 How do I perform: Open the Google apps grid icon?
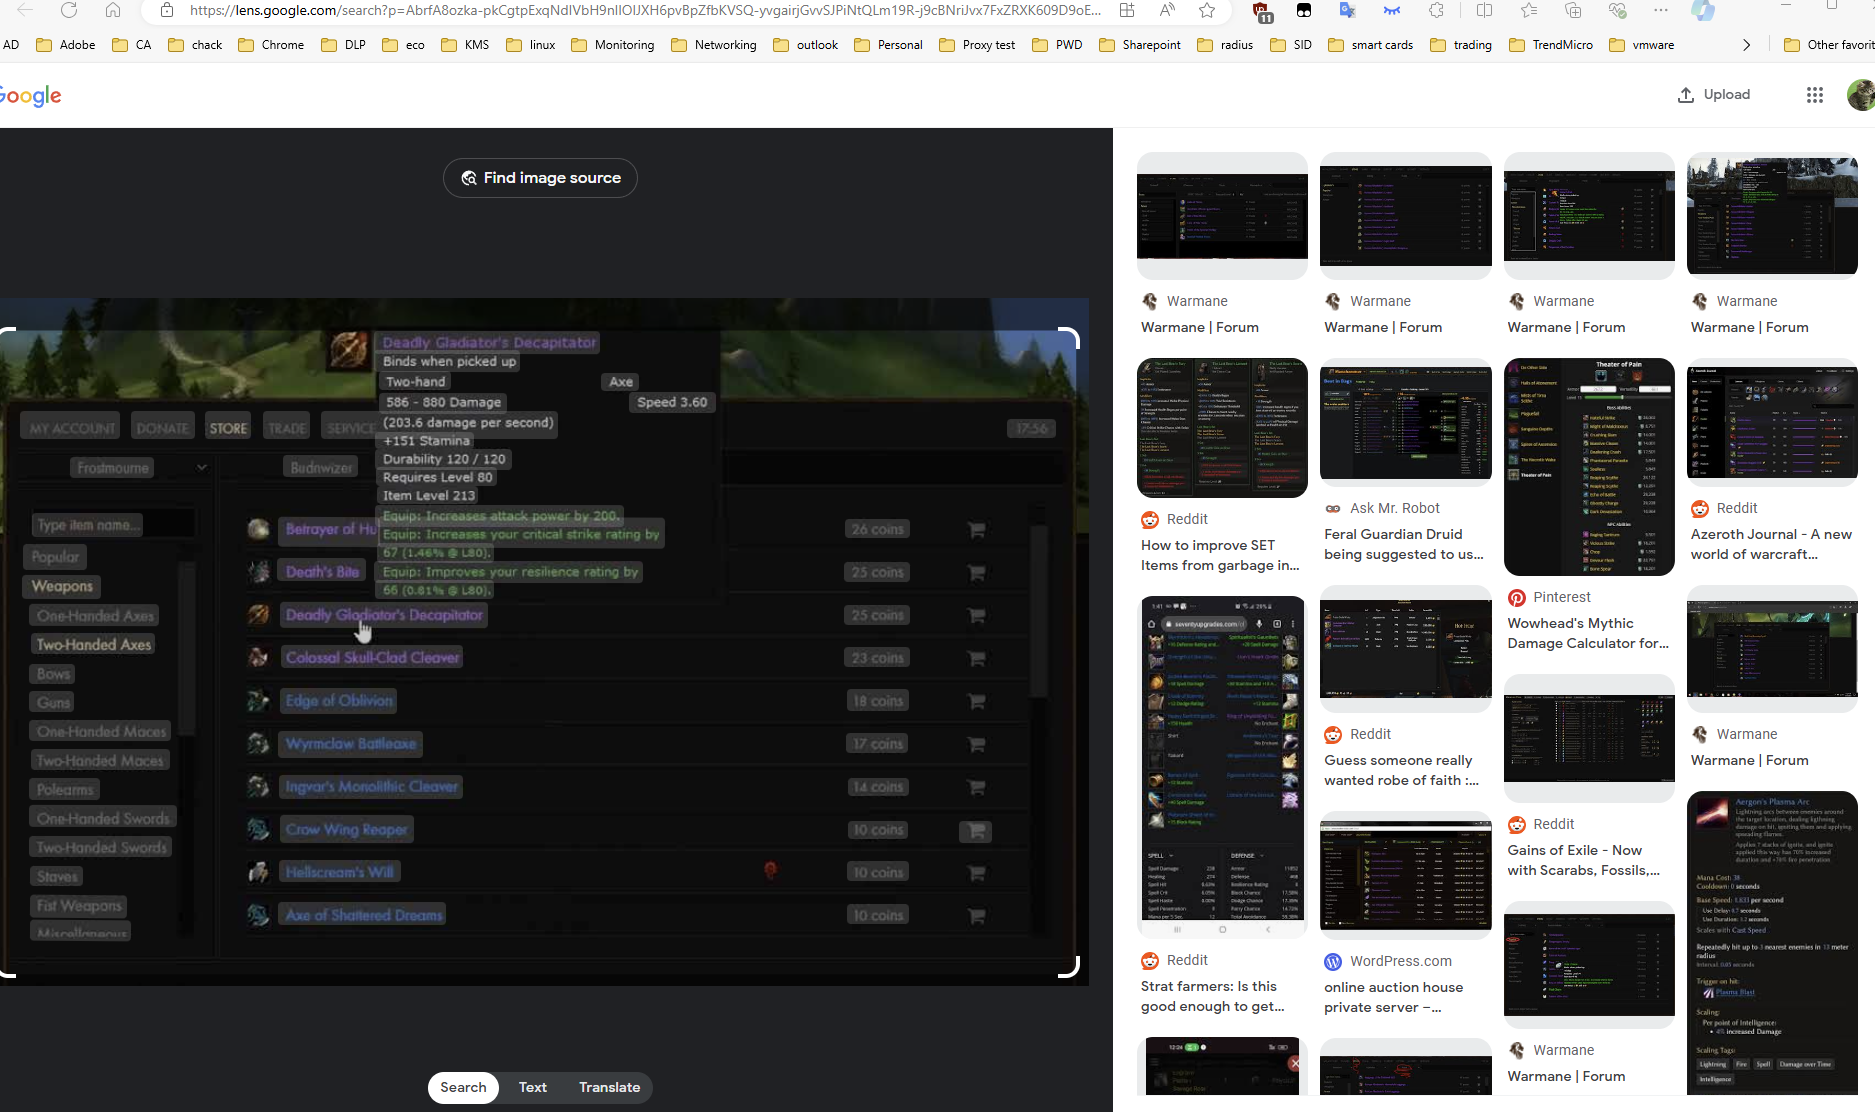point(1815,95)
